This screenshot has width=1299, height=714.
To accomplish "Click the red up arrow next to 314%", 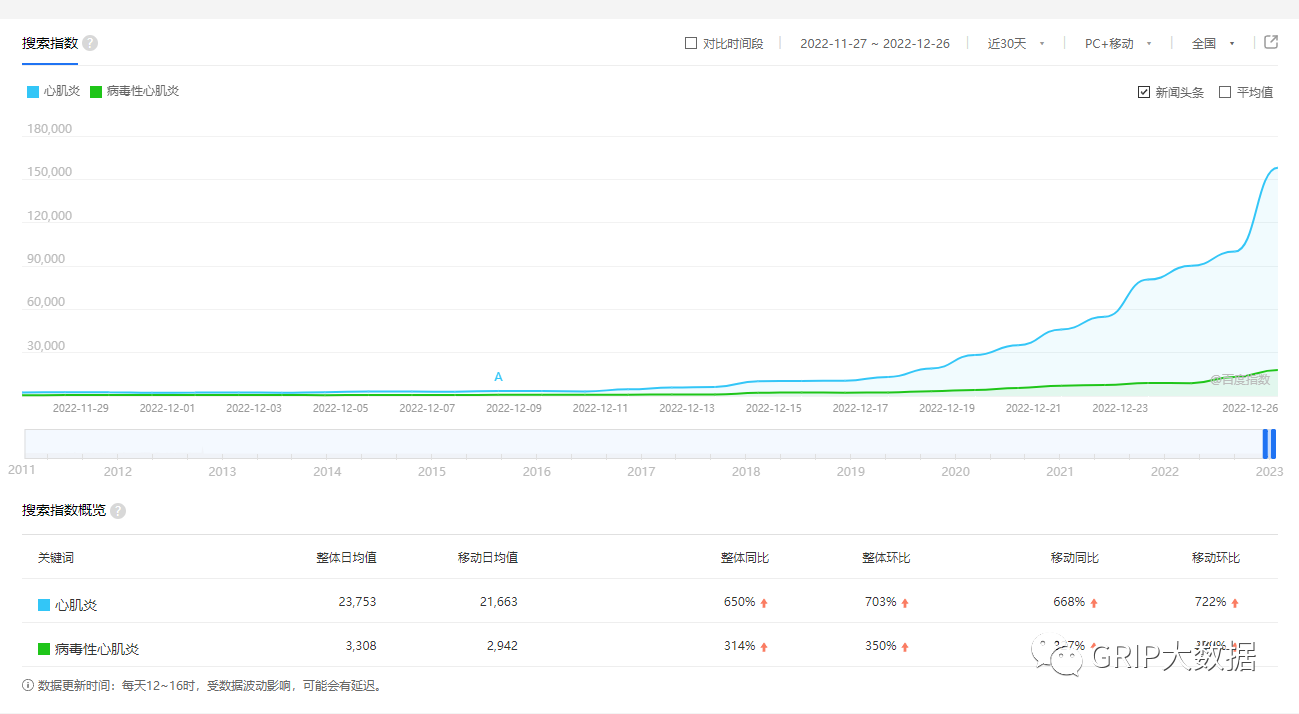I will click(764, 647).
